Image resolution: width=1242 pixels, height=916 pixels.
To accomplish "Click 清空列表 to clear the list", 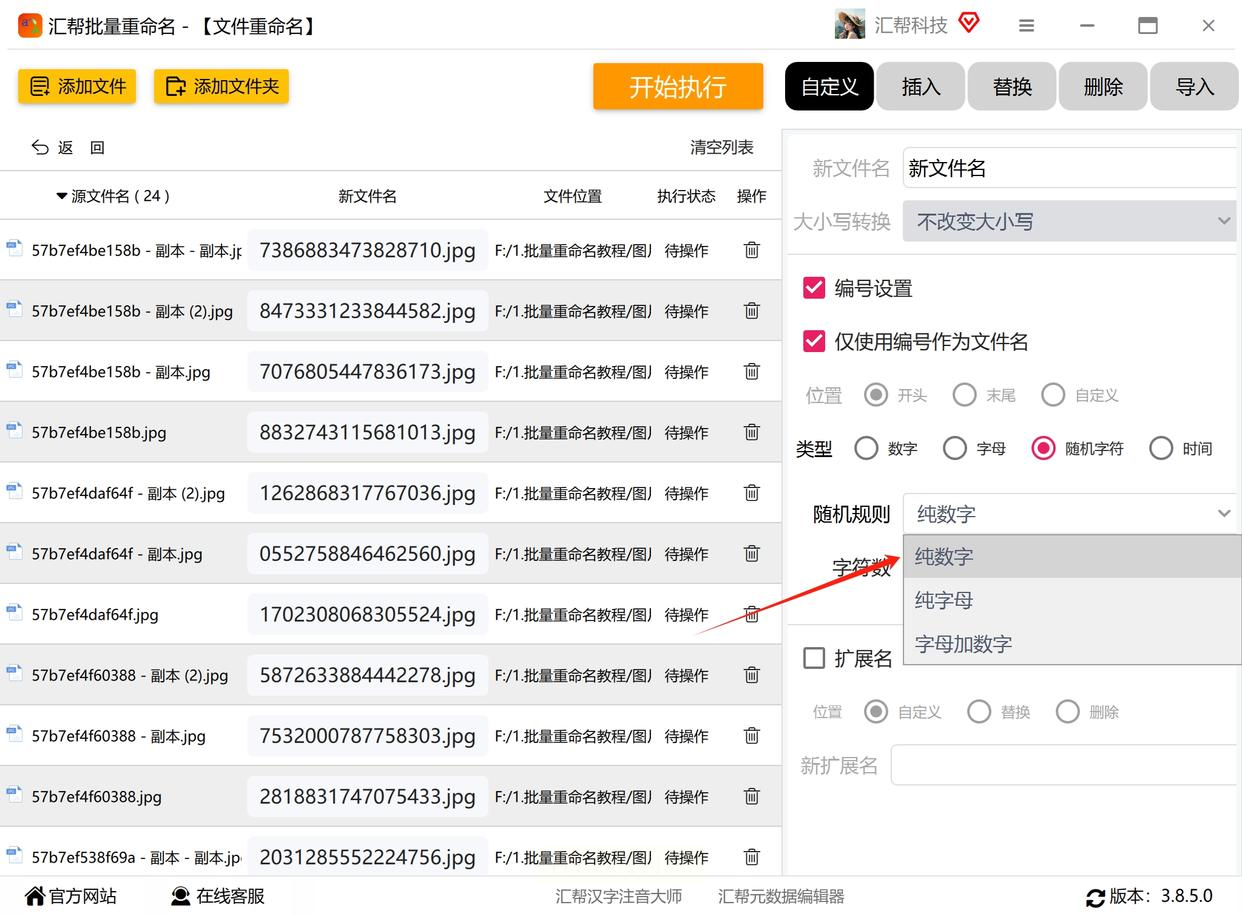I will [x=721, y=147].
